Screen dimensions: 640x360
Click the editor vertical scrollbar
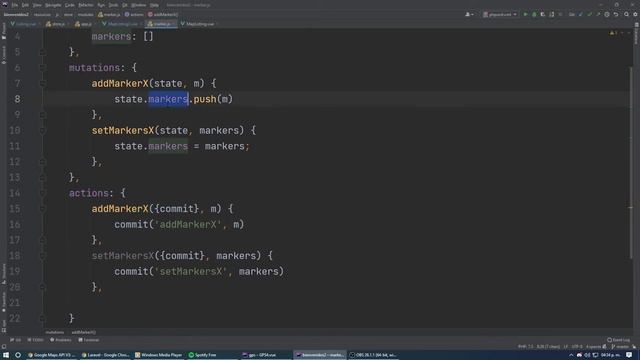[x=631, y=163]
